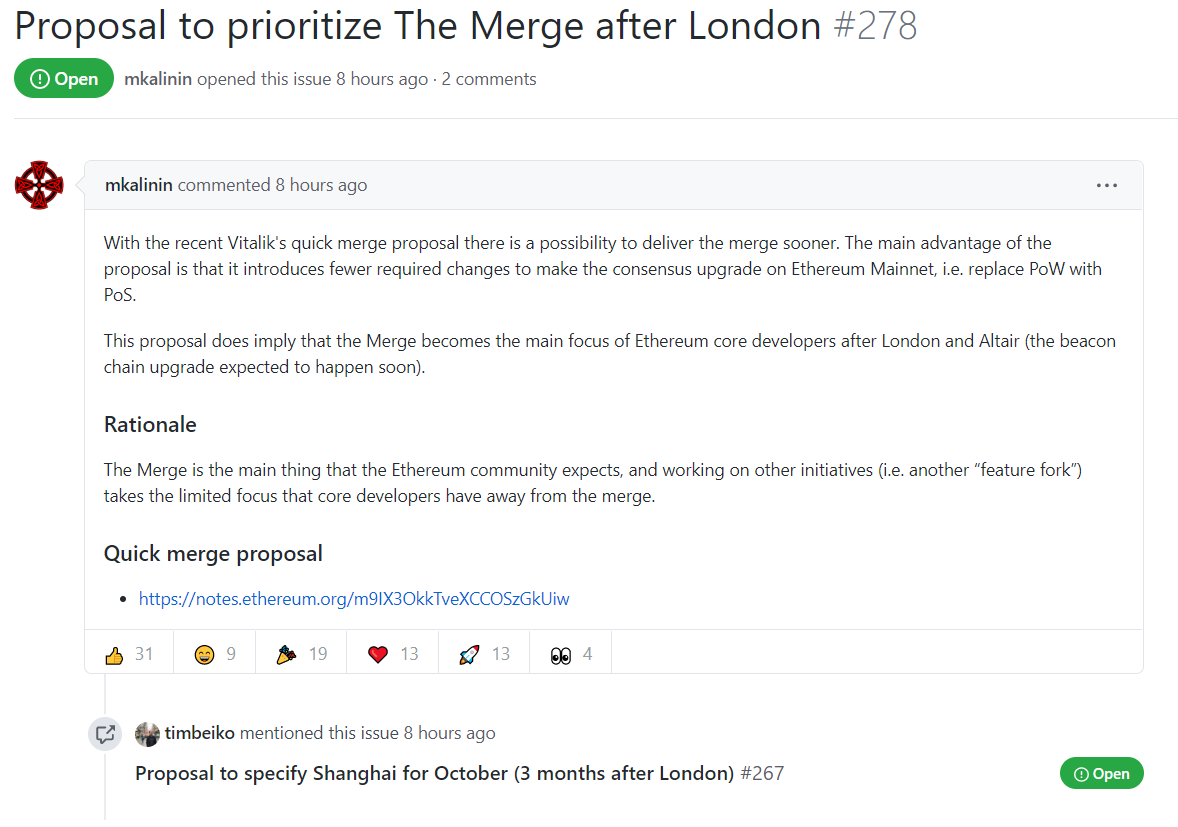Open the Shanghai for October proposal issue
The width and height of the screenshot is (1178, 827).
434,773
